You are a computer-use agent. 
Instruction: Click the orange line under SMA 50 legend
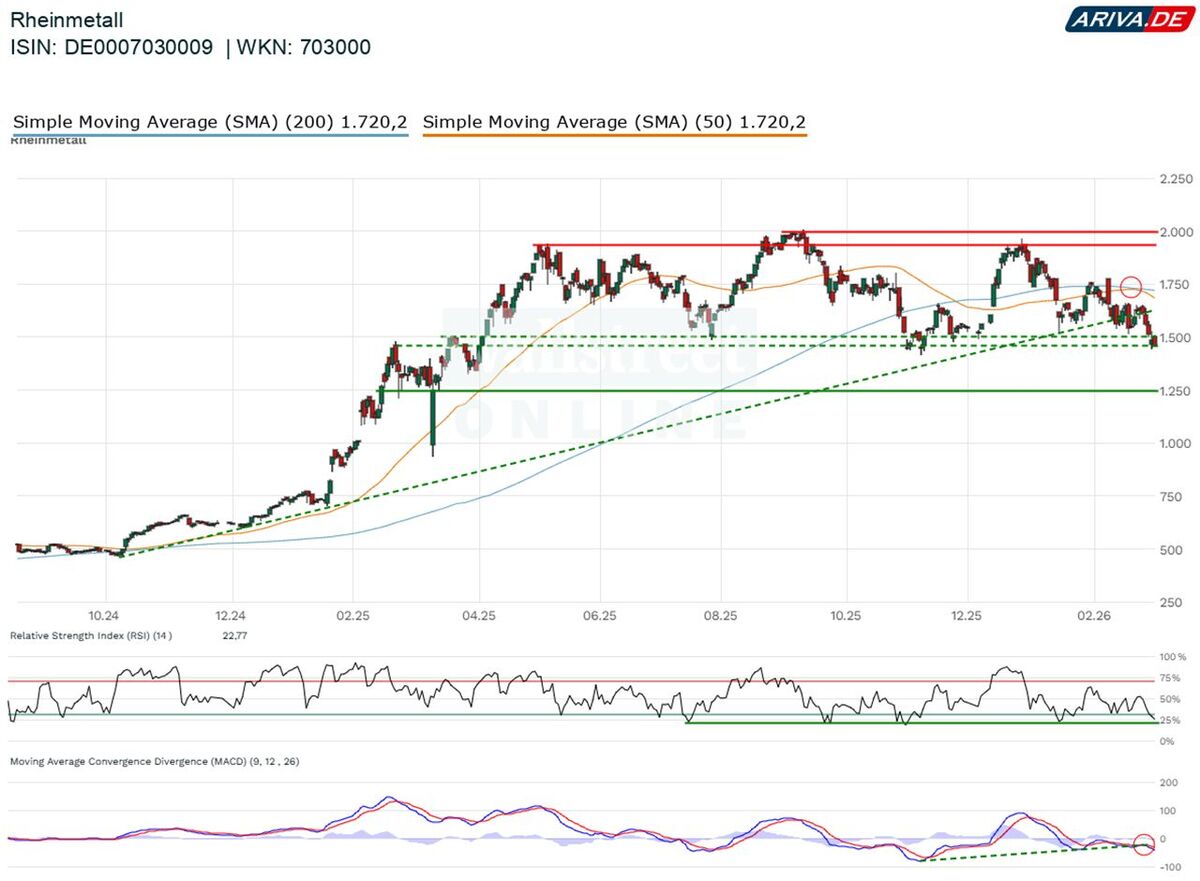pyautogui.click(x=615, y=135)
